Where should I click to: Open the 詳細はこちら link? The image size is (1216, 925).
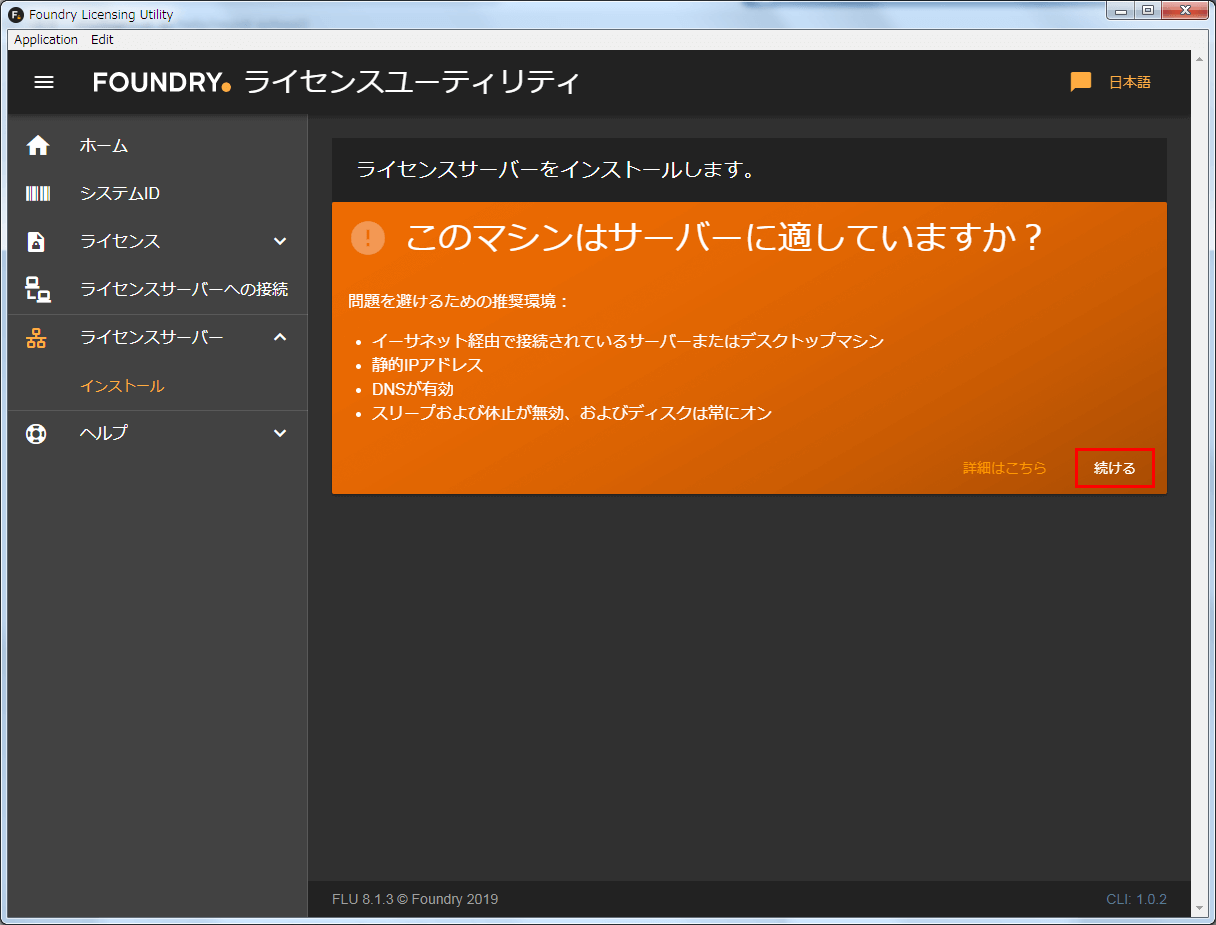pyautogui.click(x=1005, y=468)
